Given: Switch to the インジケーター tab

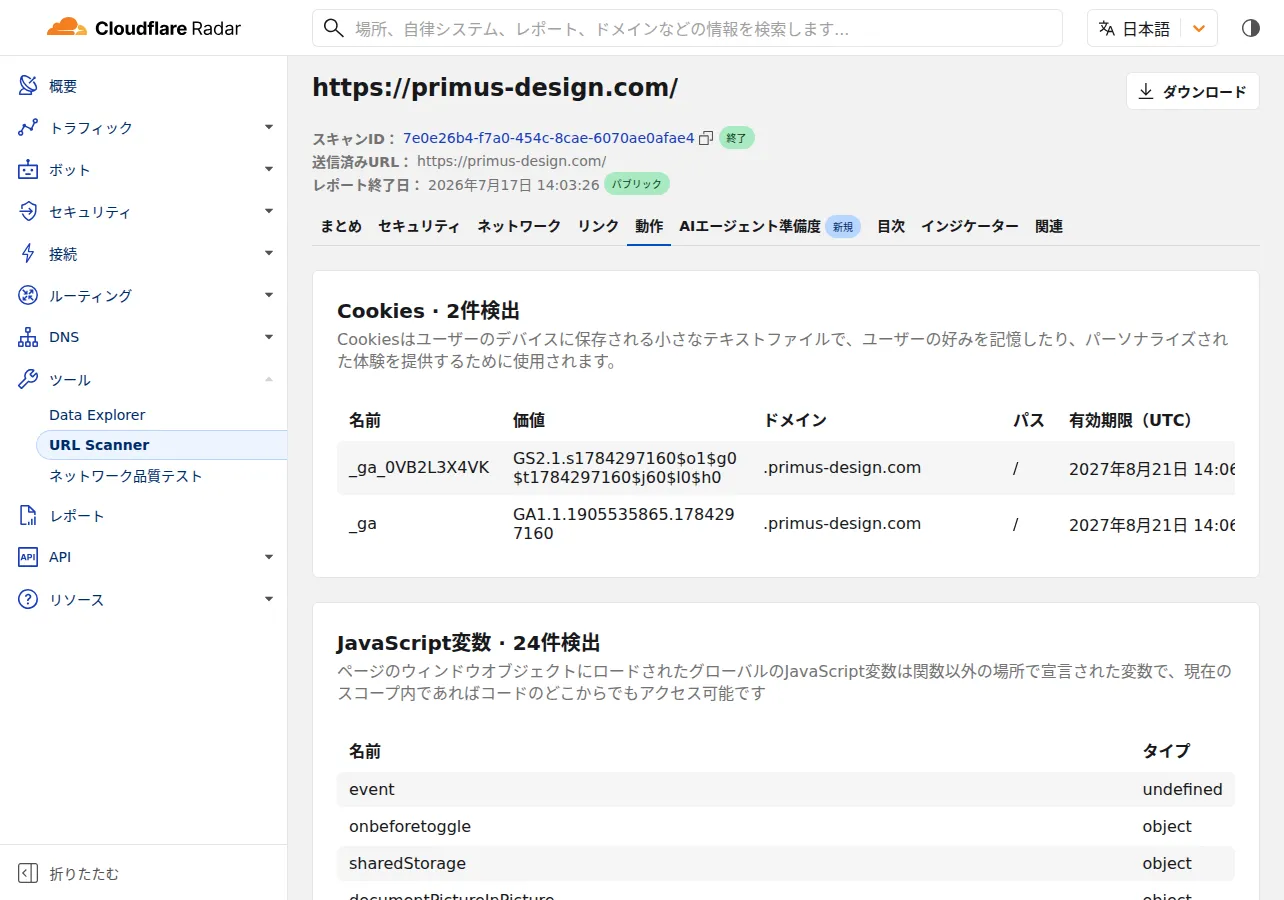Looking at the screenshot, I should pyautogui.click(x=970, y=227).
